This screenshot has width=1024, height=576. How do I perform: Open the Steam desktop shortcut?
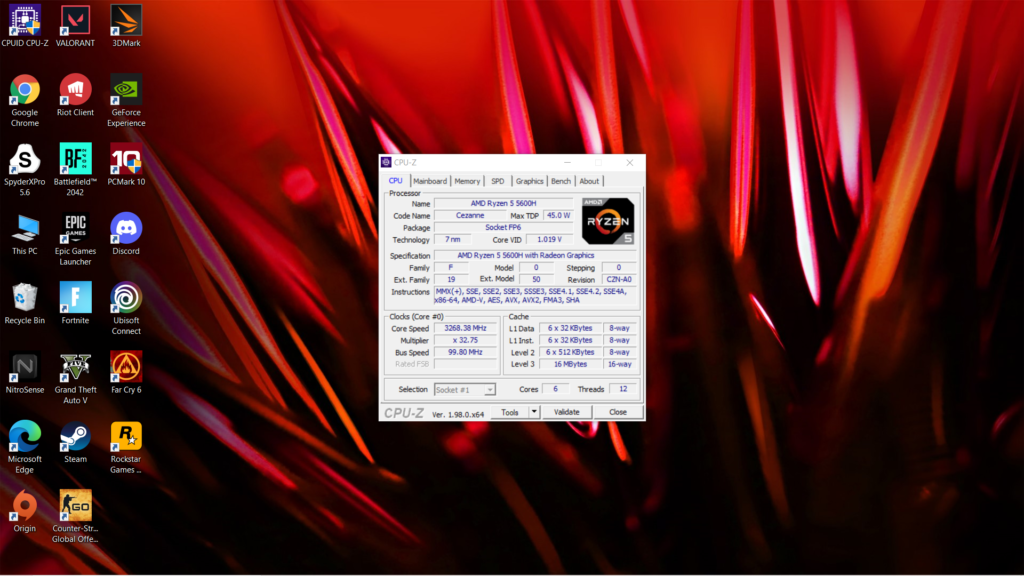click(75, 442)
